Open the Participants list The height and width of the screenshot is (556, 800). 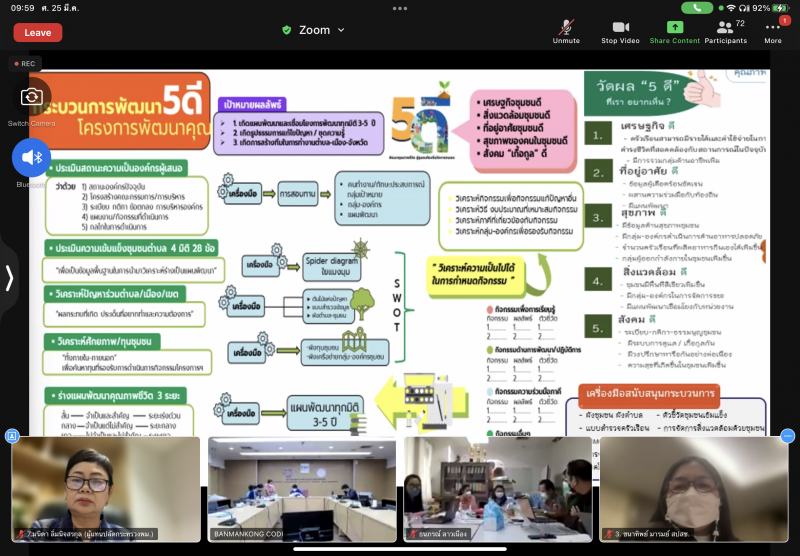tap(726, 32)
